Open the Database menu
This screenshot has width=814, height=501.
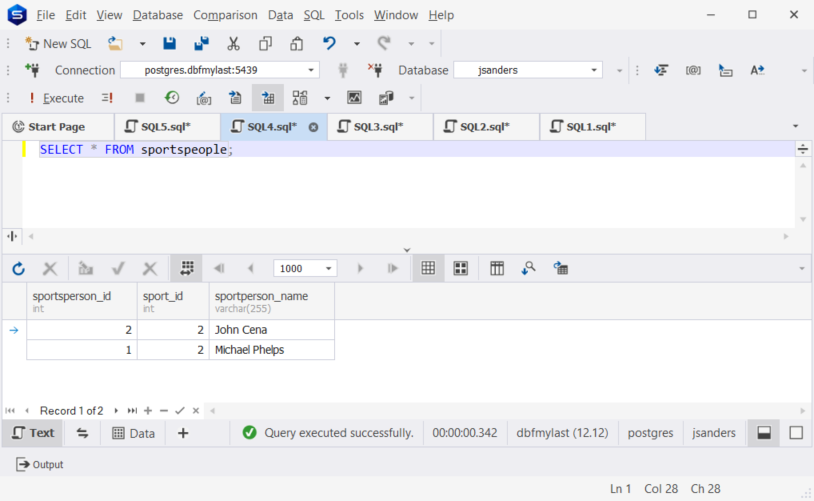pyautogui.click(x=158, y=15)
